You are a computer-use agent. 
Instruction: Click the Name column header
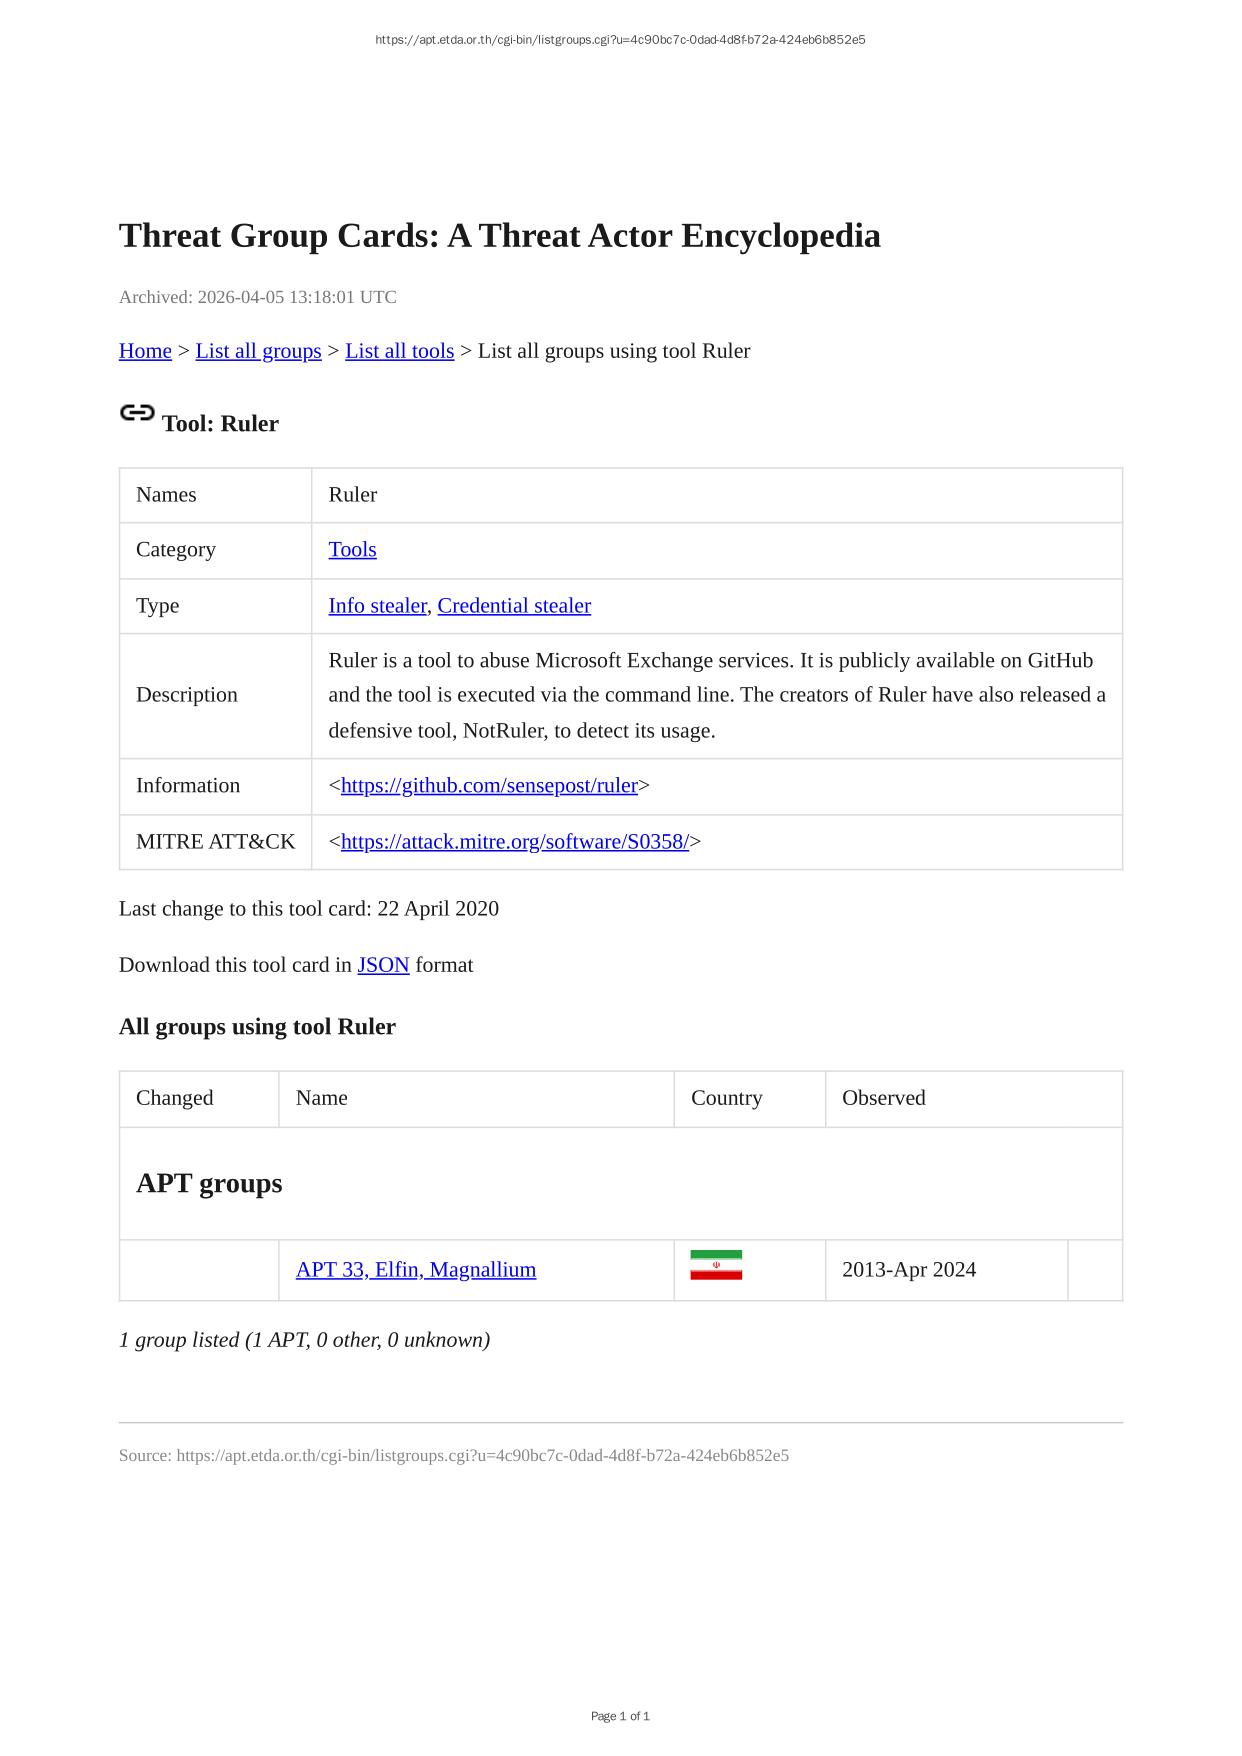tap(322, 1098)
